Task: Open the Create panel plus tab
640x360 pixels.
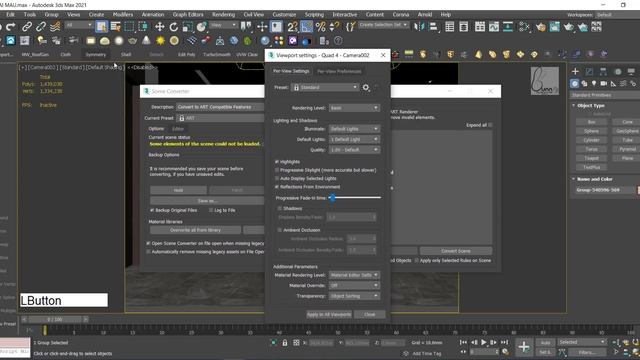Action: pos(575,71)
